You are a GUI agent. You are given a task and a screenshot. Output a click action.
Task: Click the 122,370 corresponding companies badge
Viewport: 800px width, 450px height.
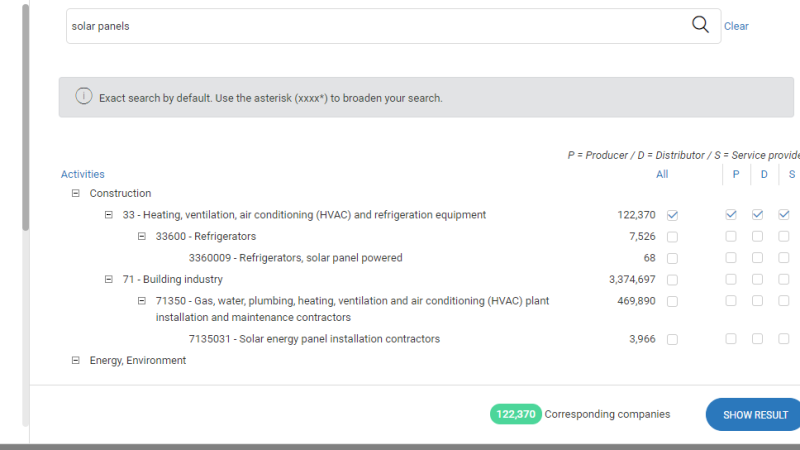coord(515,414)
